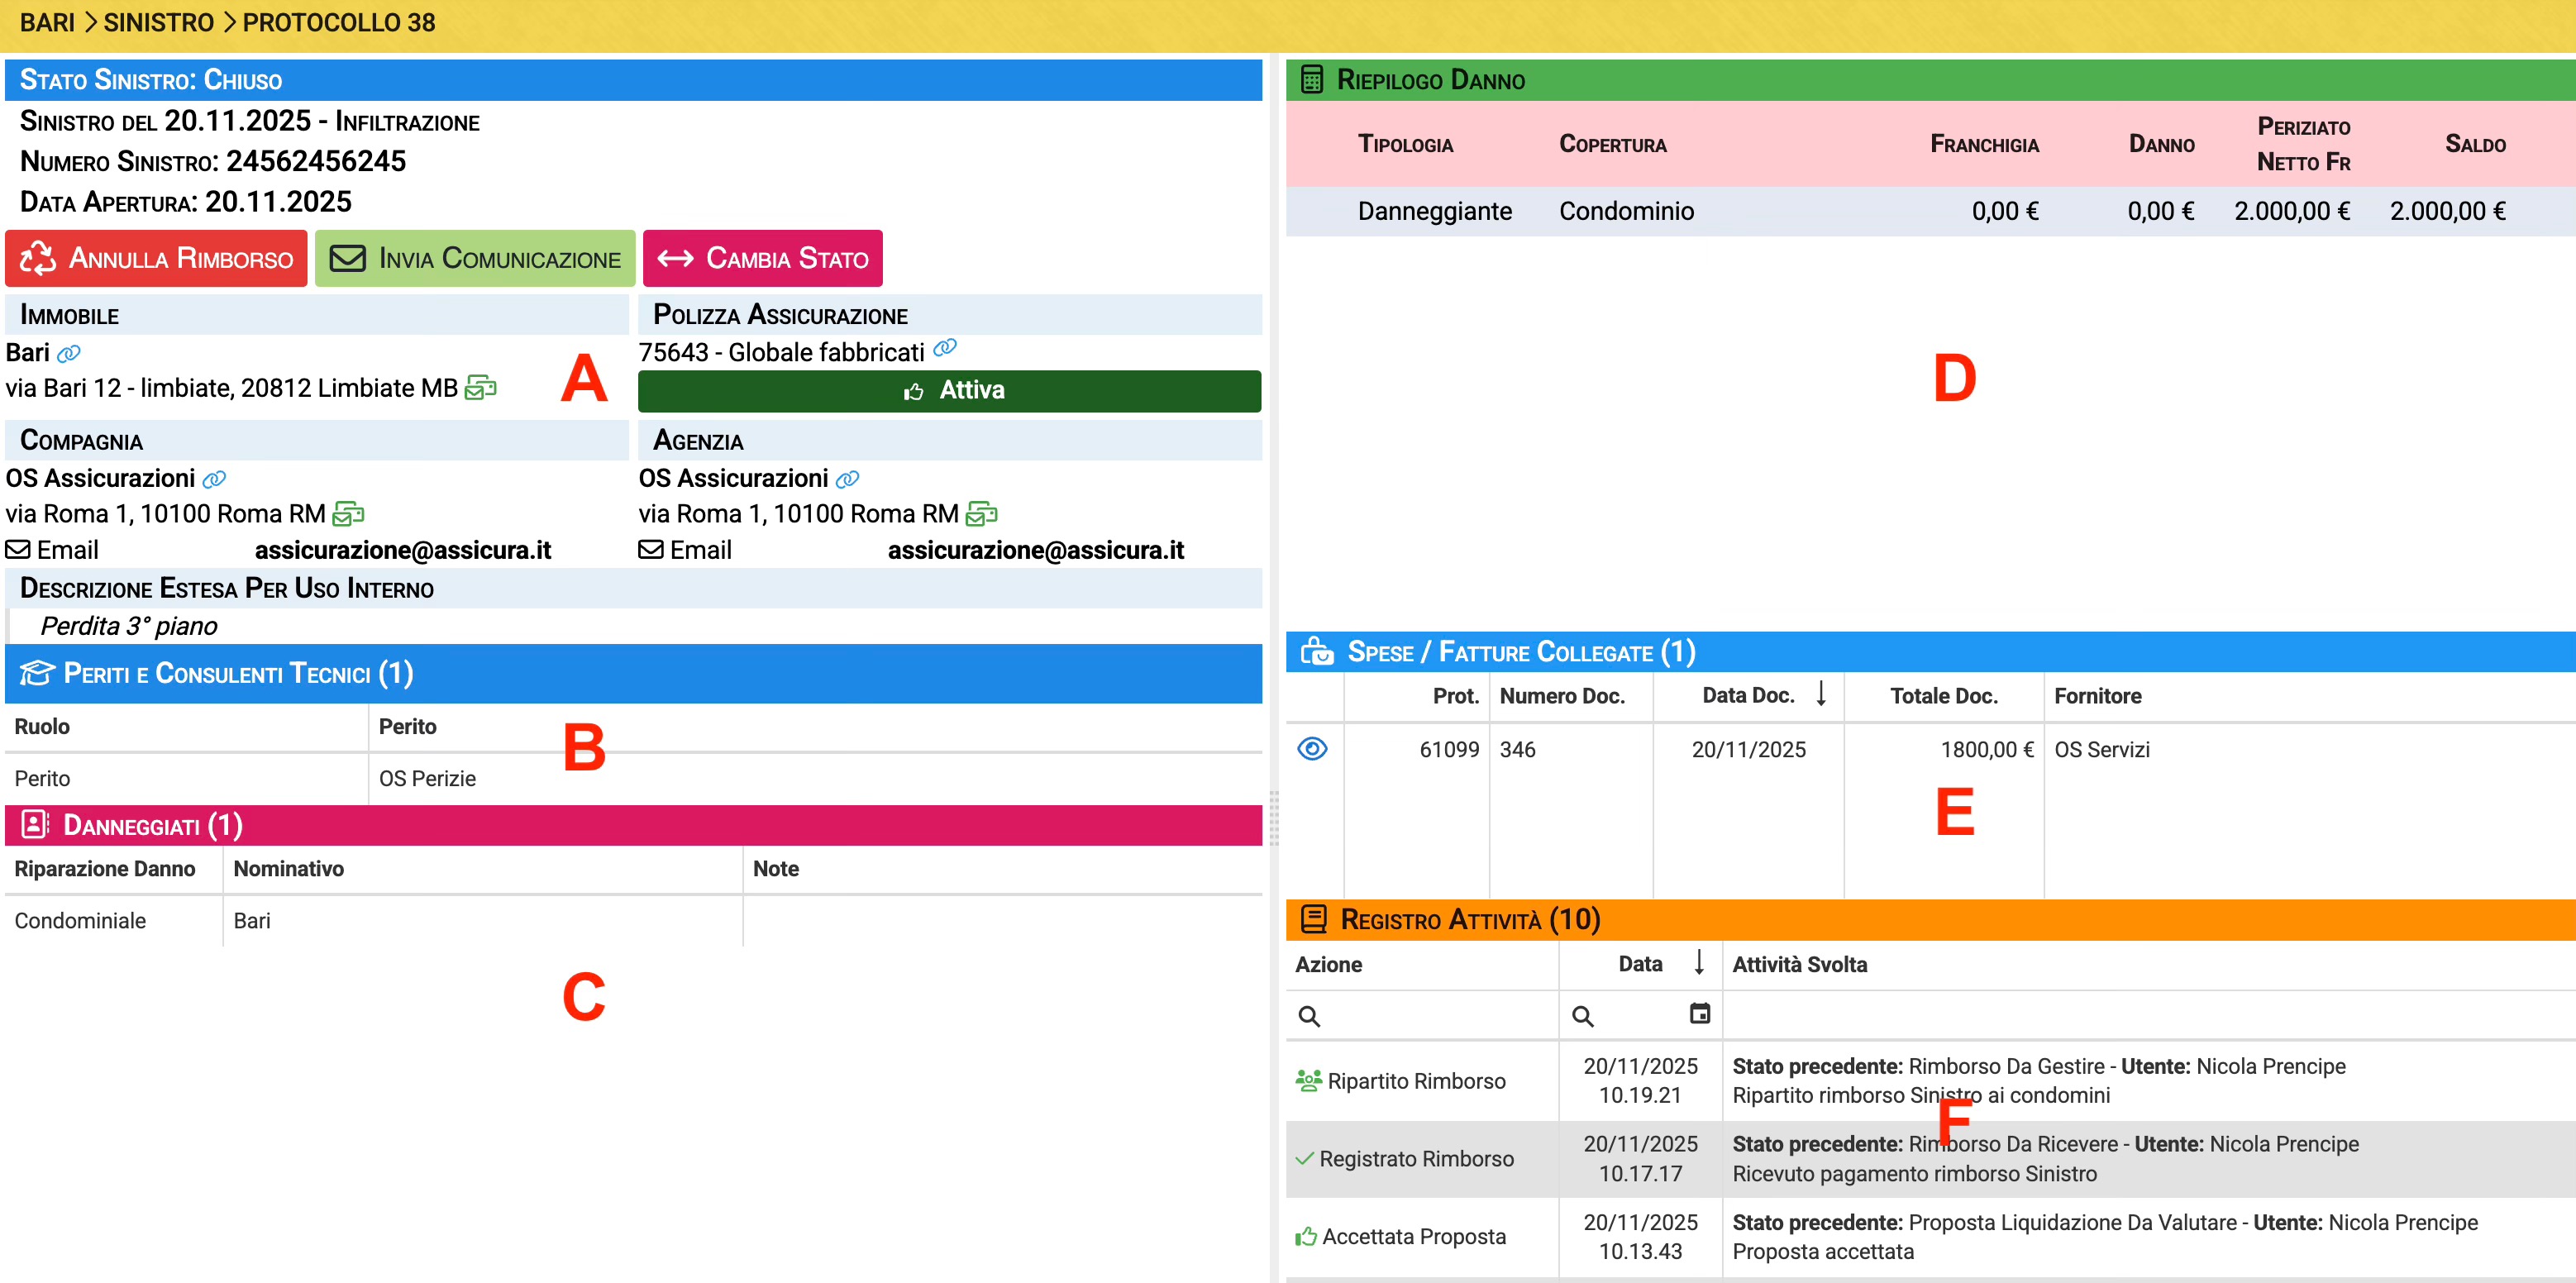Sort expenses by Data Doc. column

1748,695
